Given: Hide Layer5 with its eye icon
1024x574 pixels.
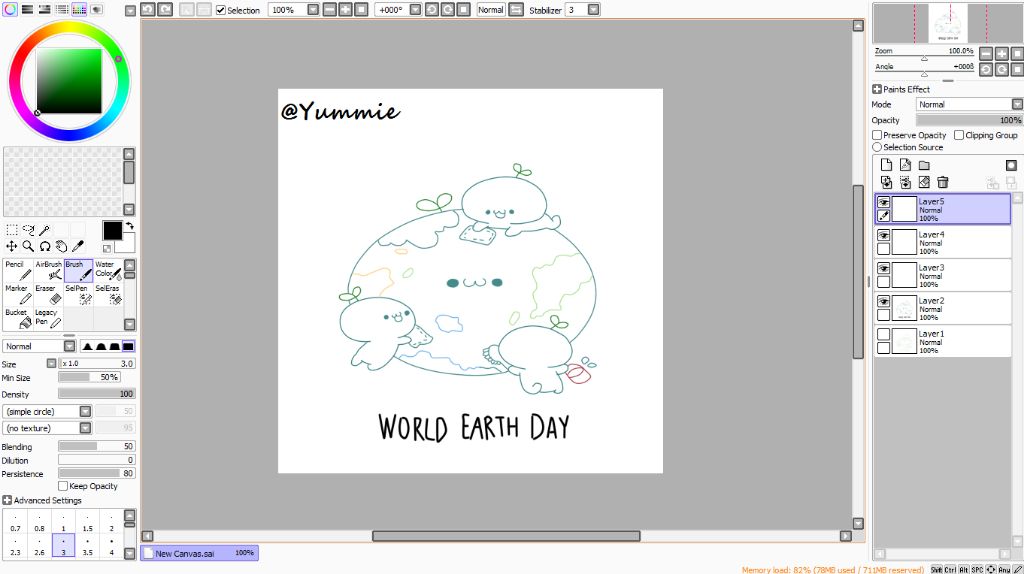Looking at the screenshot, I should (884, 202).
